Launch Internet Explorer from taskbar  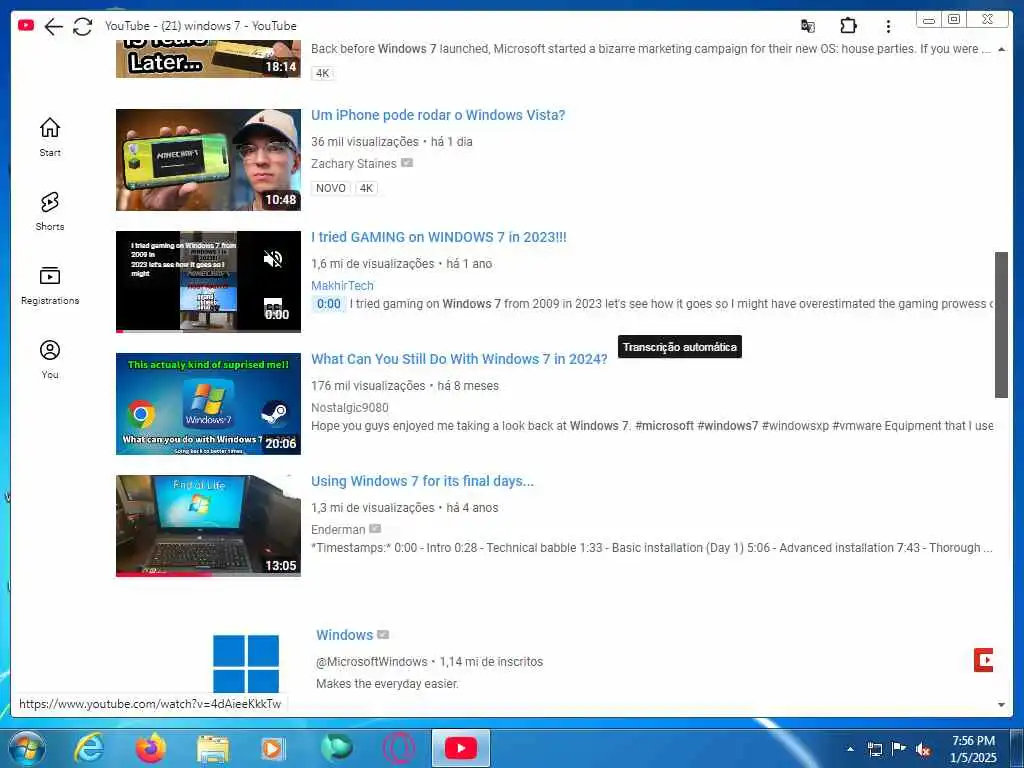coord(89,748)
